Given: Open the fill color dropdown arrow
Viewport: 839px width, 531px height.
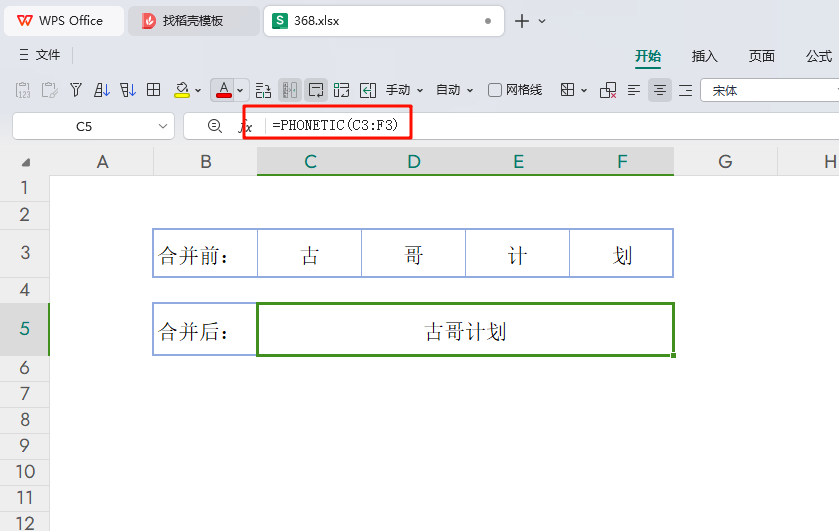Looking at the screenshot, I should point(198,90).
